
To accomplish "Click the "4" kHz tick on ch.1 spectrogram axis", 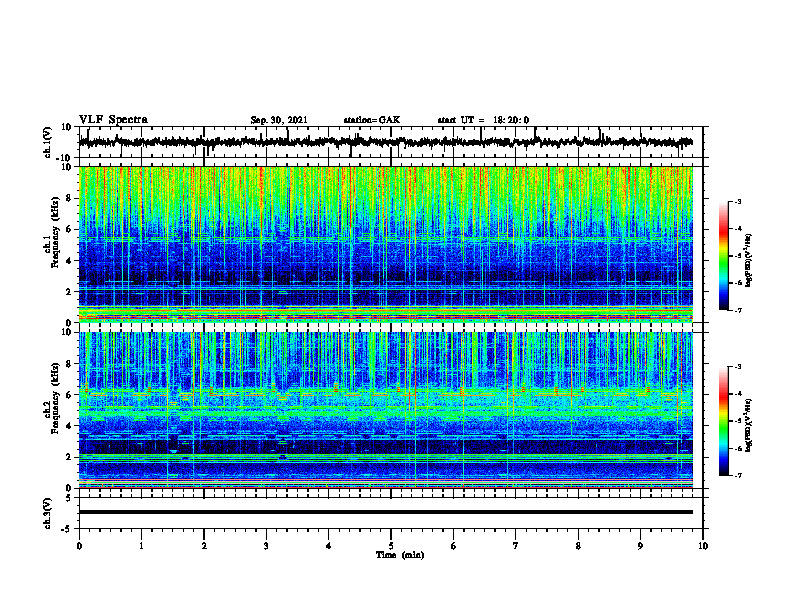I will 69,261.
